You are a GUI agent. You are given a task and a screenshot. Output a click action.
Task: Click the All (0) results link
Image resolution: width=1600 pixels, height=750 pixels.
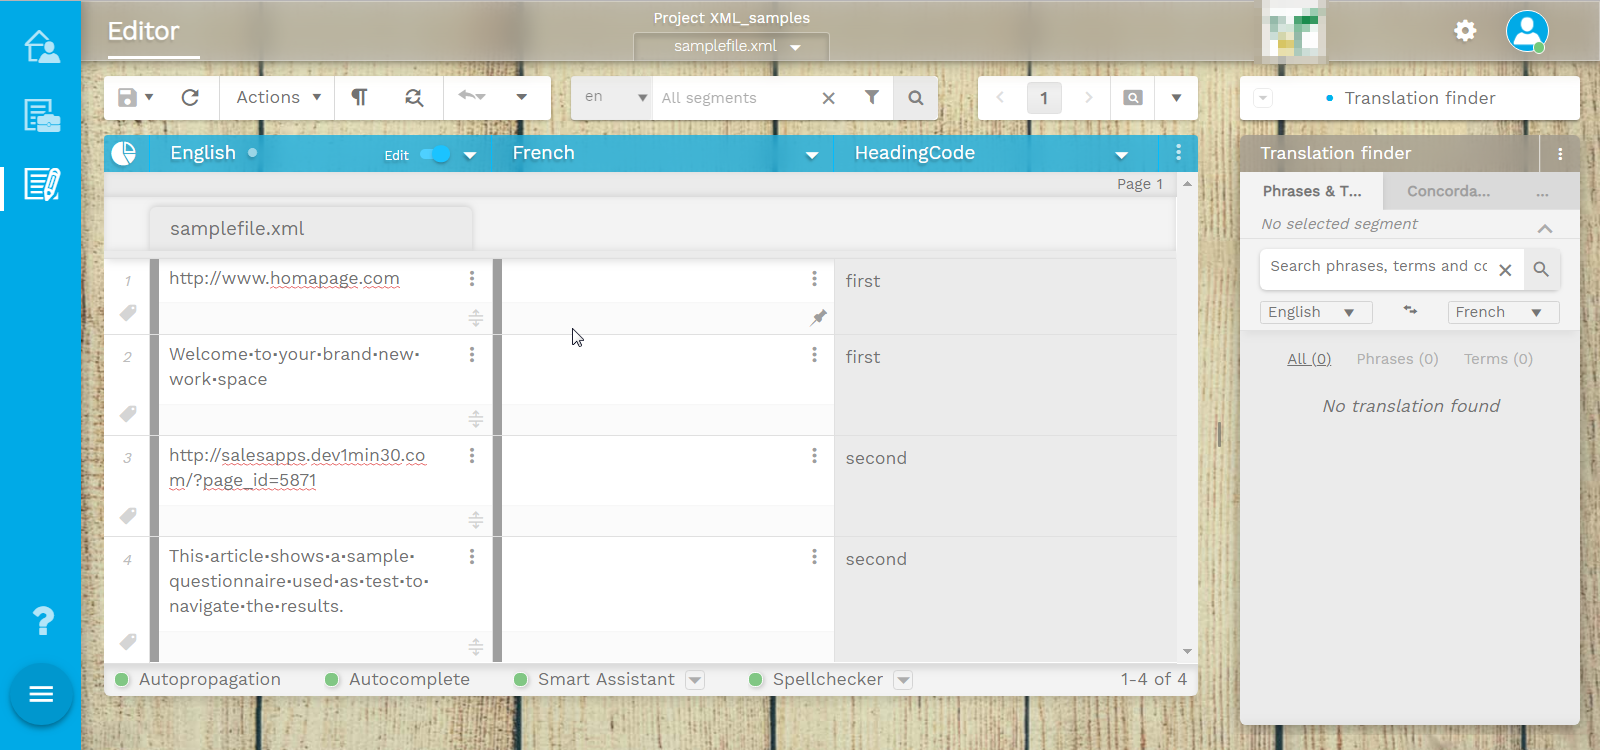click(x=1309, y=359)
